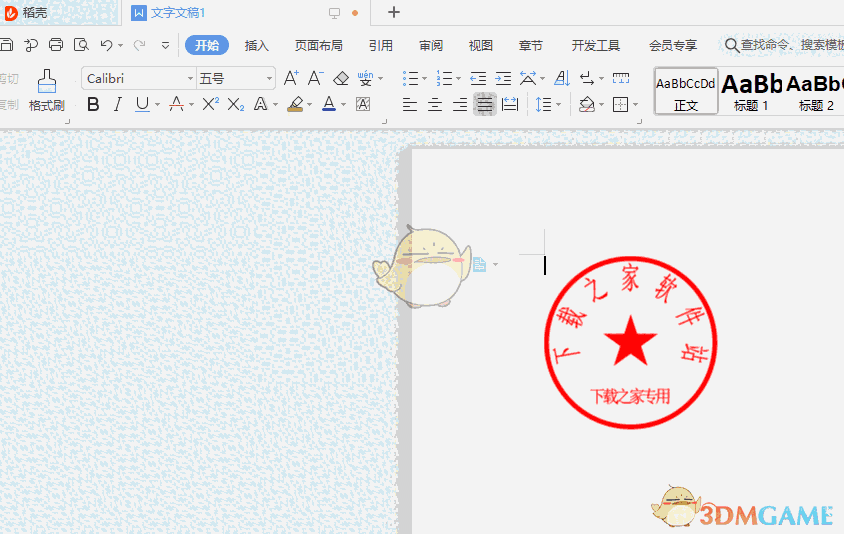844x534 pixels.
Task: Apply blue font color
Action: [x=329, y=104]
